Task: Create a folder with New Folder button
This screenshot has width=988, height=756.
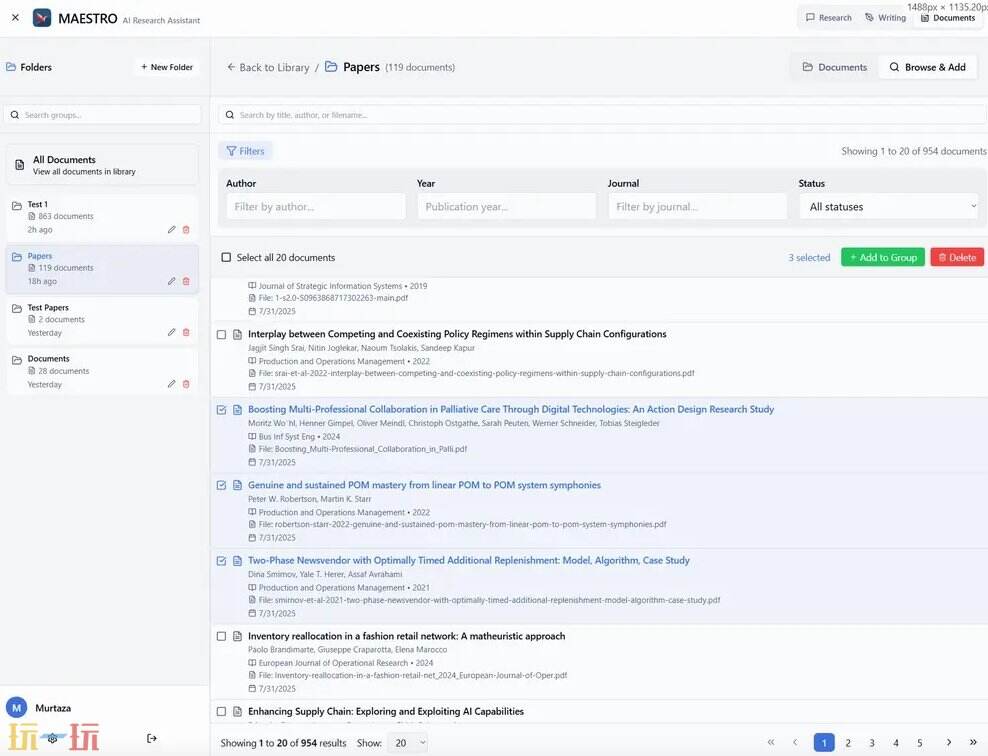Action: (x=166, y=67)
